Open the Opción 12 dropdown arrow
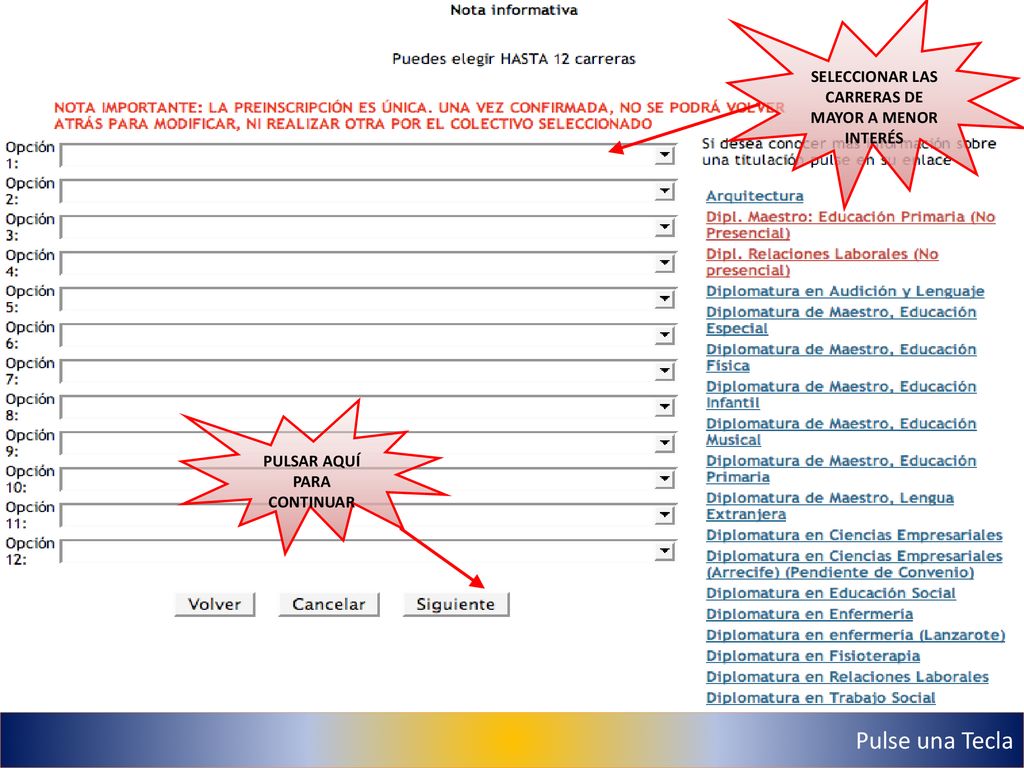 tap(664, 551)
